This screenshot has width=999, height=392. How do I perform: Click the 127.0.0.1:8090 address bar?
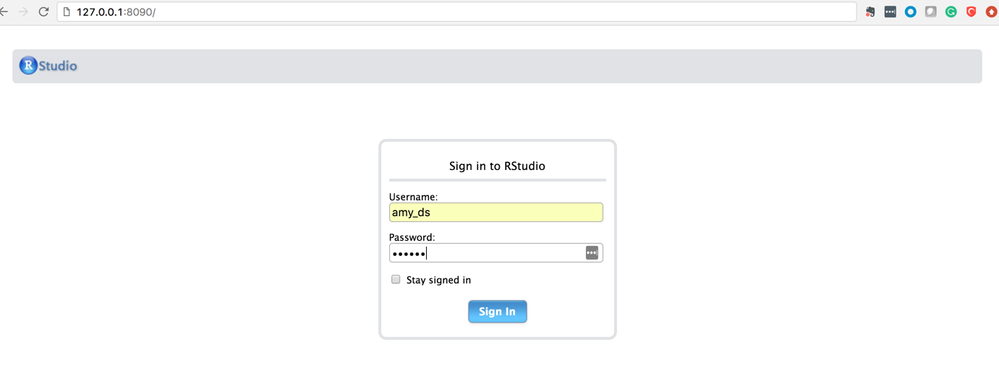pyautogui.click(x=456, y=12)
